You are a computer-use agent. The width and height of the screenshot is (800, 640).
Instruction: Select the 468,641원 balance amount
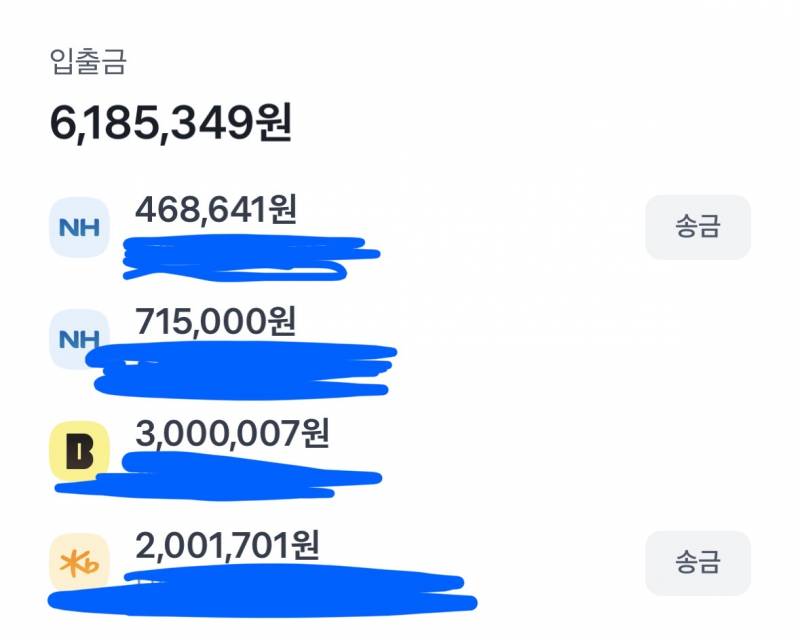(215, 207)
